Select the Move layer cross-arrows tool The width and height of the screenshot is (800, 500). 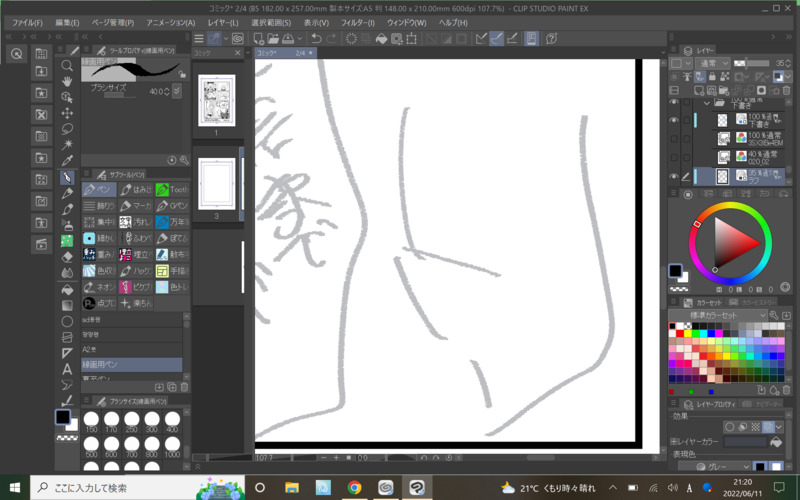pyautogui.click(x=67, y=113)
